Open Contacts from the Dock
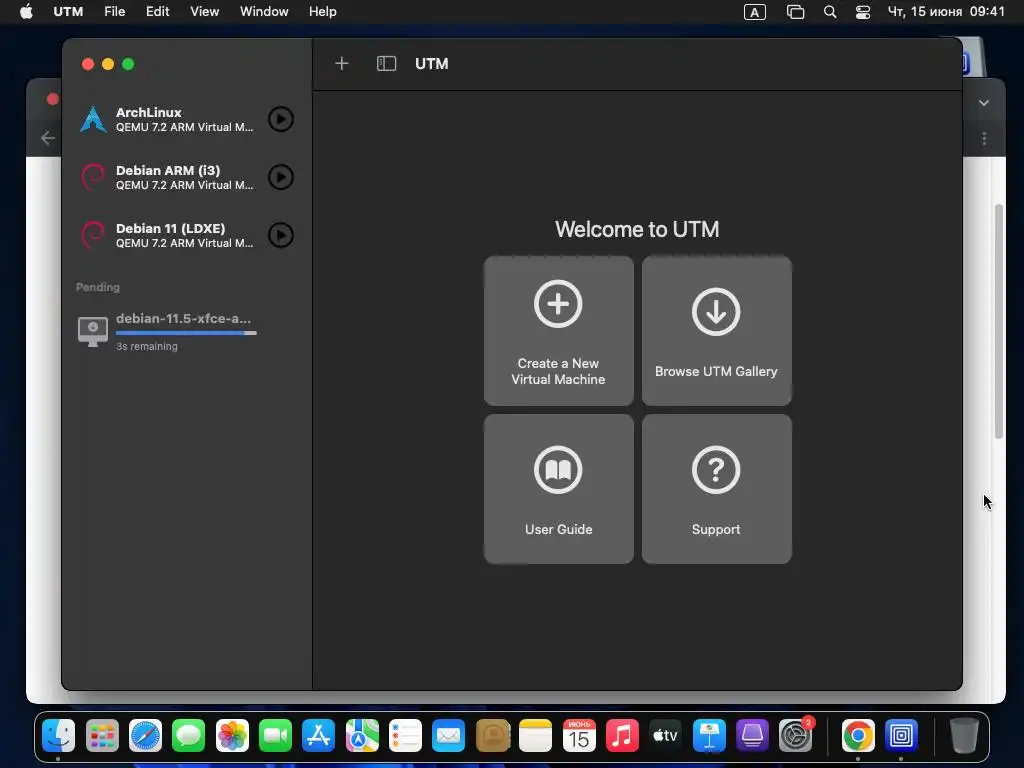The height and width of the screenshot is (768, 1024). click(x=492, y=736)
